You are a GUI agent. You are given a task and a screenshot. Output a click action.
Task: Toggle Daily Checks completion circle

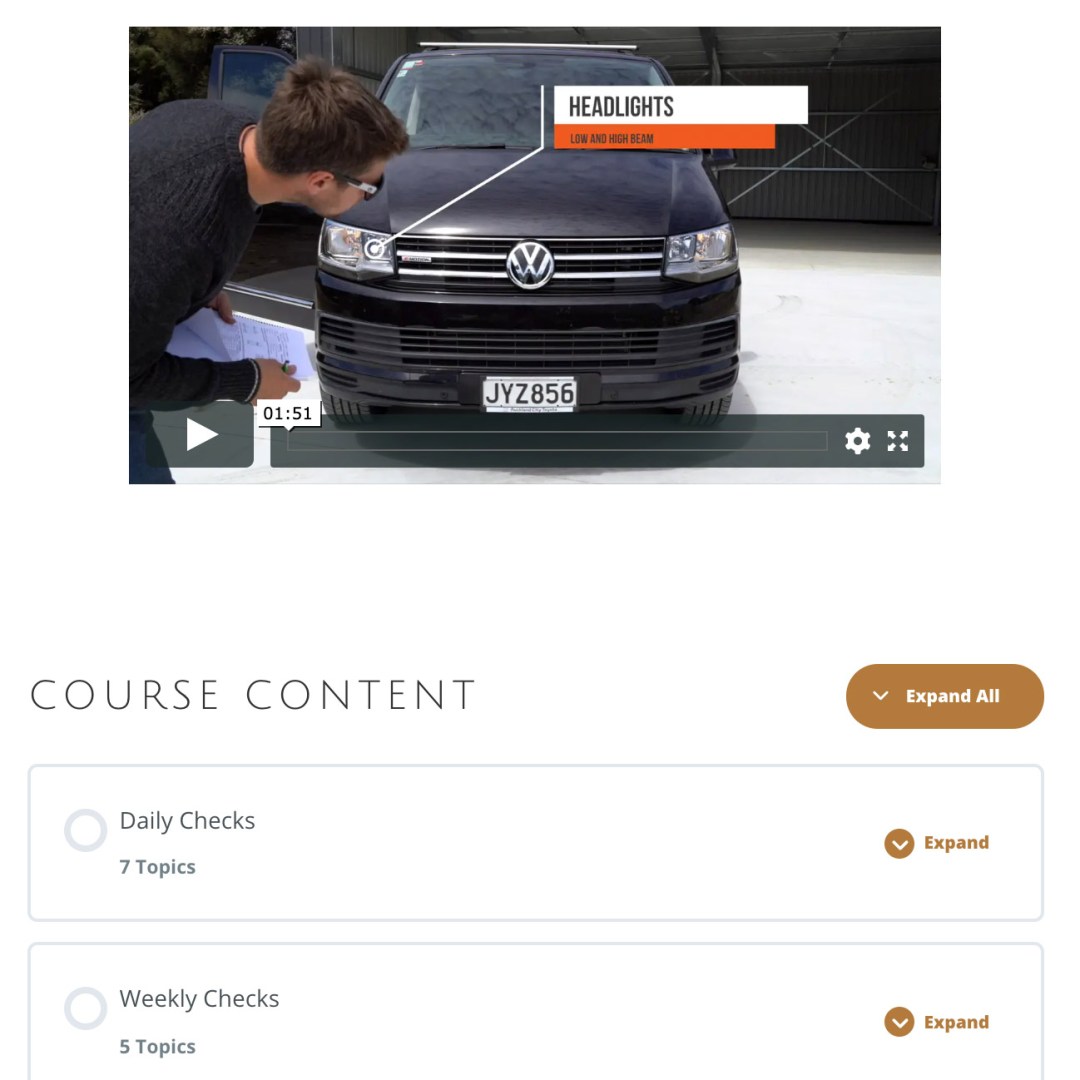85,830
